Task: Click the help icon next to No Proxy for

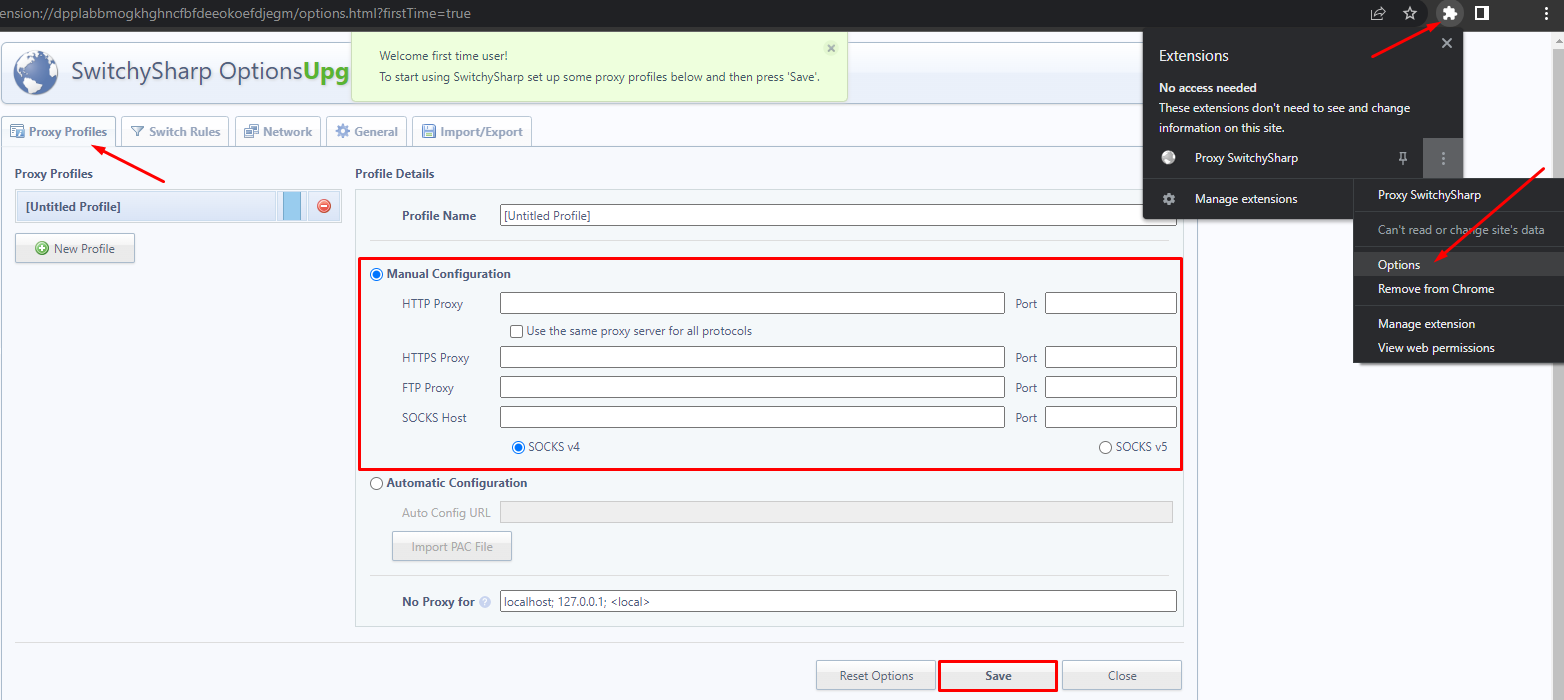Action: pyautogui.click(x=485, y=602)
